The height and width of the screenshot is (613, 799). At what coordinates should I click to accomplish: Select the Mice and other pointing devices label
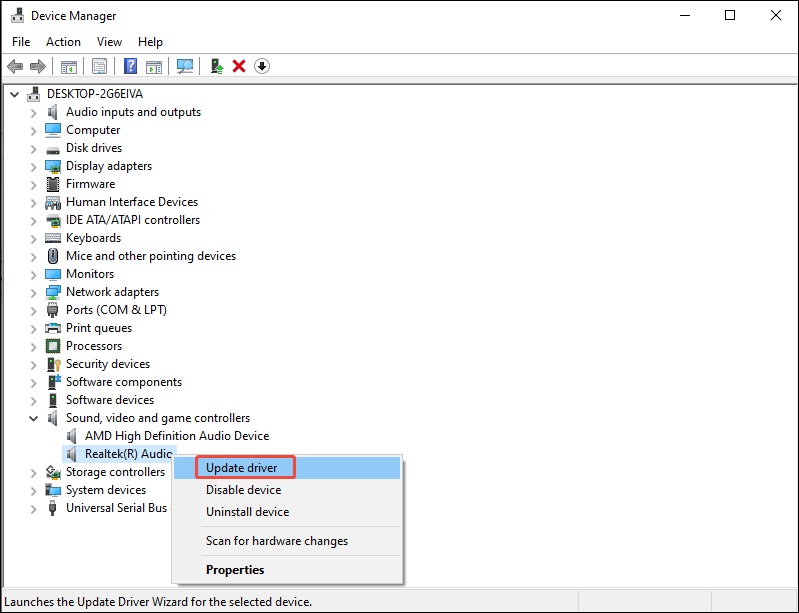(x=151, y=256)
